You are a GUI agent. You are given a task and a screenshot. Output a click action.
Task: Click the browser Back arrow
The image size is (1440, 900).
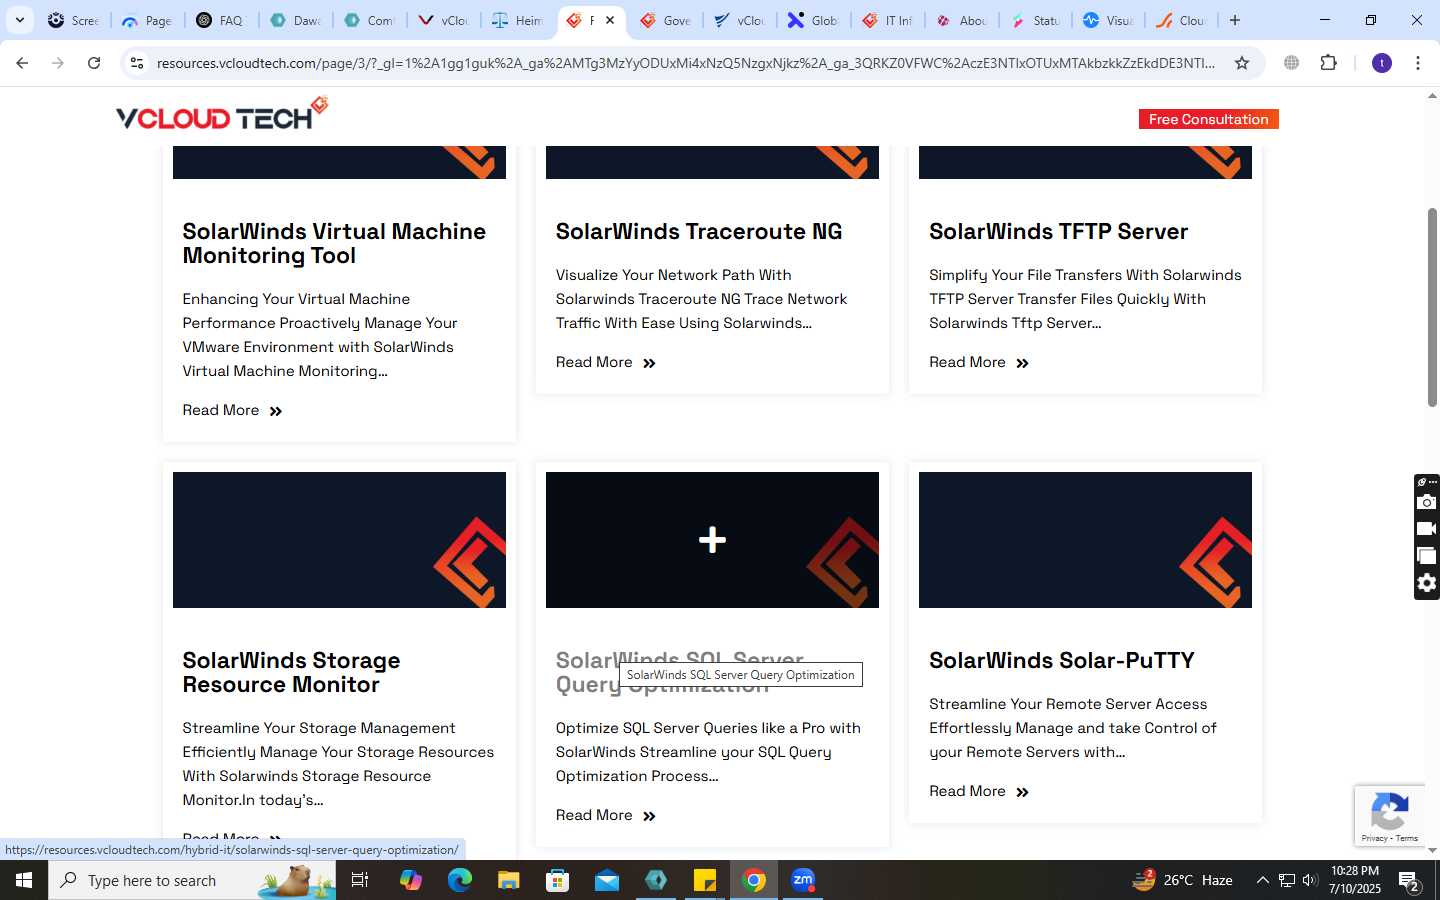coord(22,63)
